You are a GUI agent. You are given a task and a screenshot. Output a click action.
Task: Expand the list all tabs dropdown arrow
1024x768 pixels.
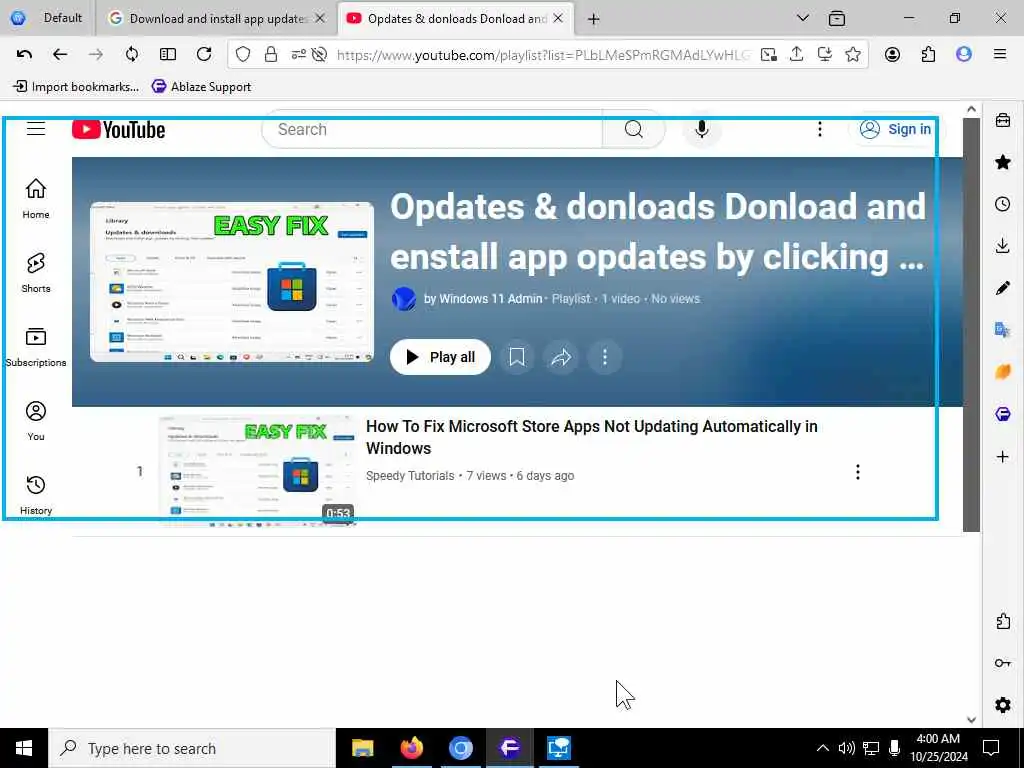[803, 18]
